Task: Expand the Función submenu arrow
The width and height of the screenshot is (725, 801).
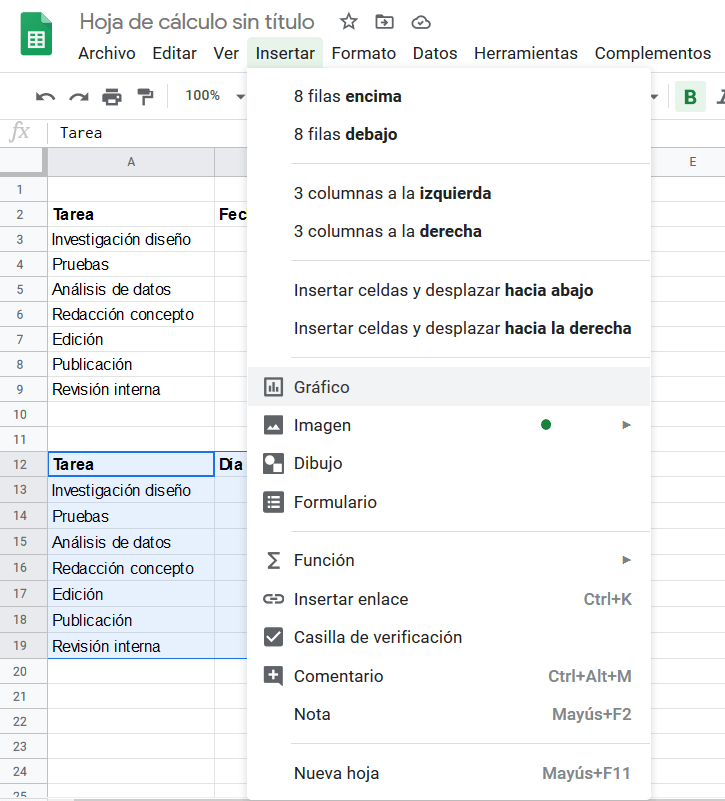Action: [626, 560]
